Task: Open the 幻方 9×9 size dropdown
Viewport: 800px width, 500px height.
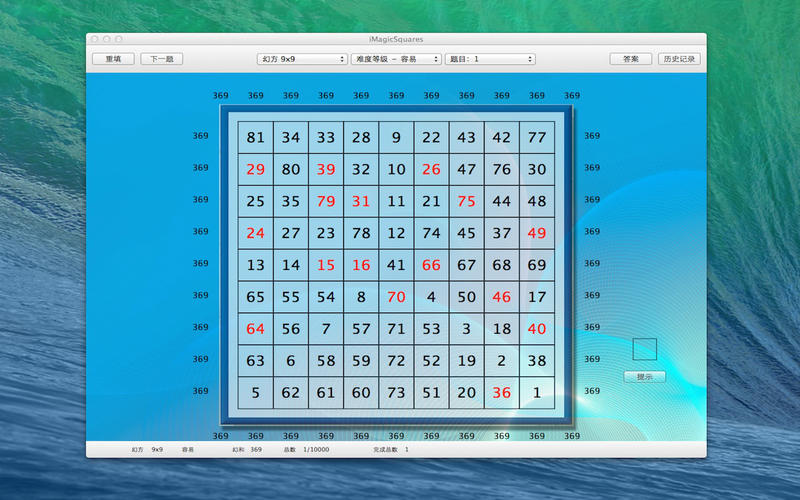Action: [x=302, y=59]
